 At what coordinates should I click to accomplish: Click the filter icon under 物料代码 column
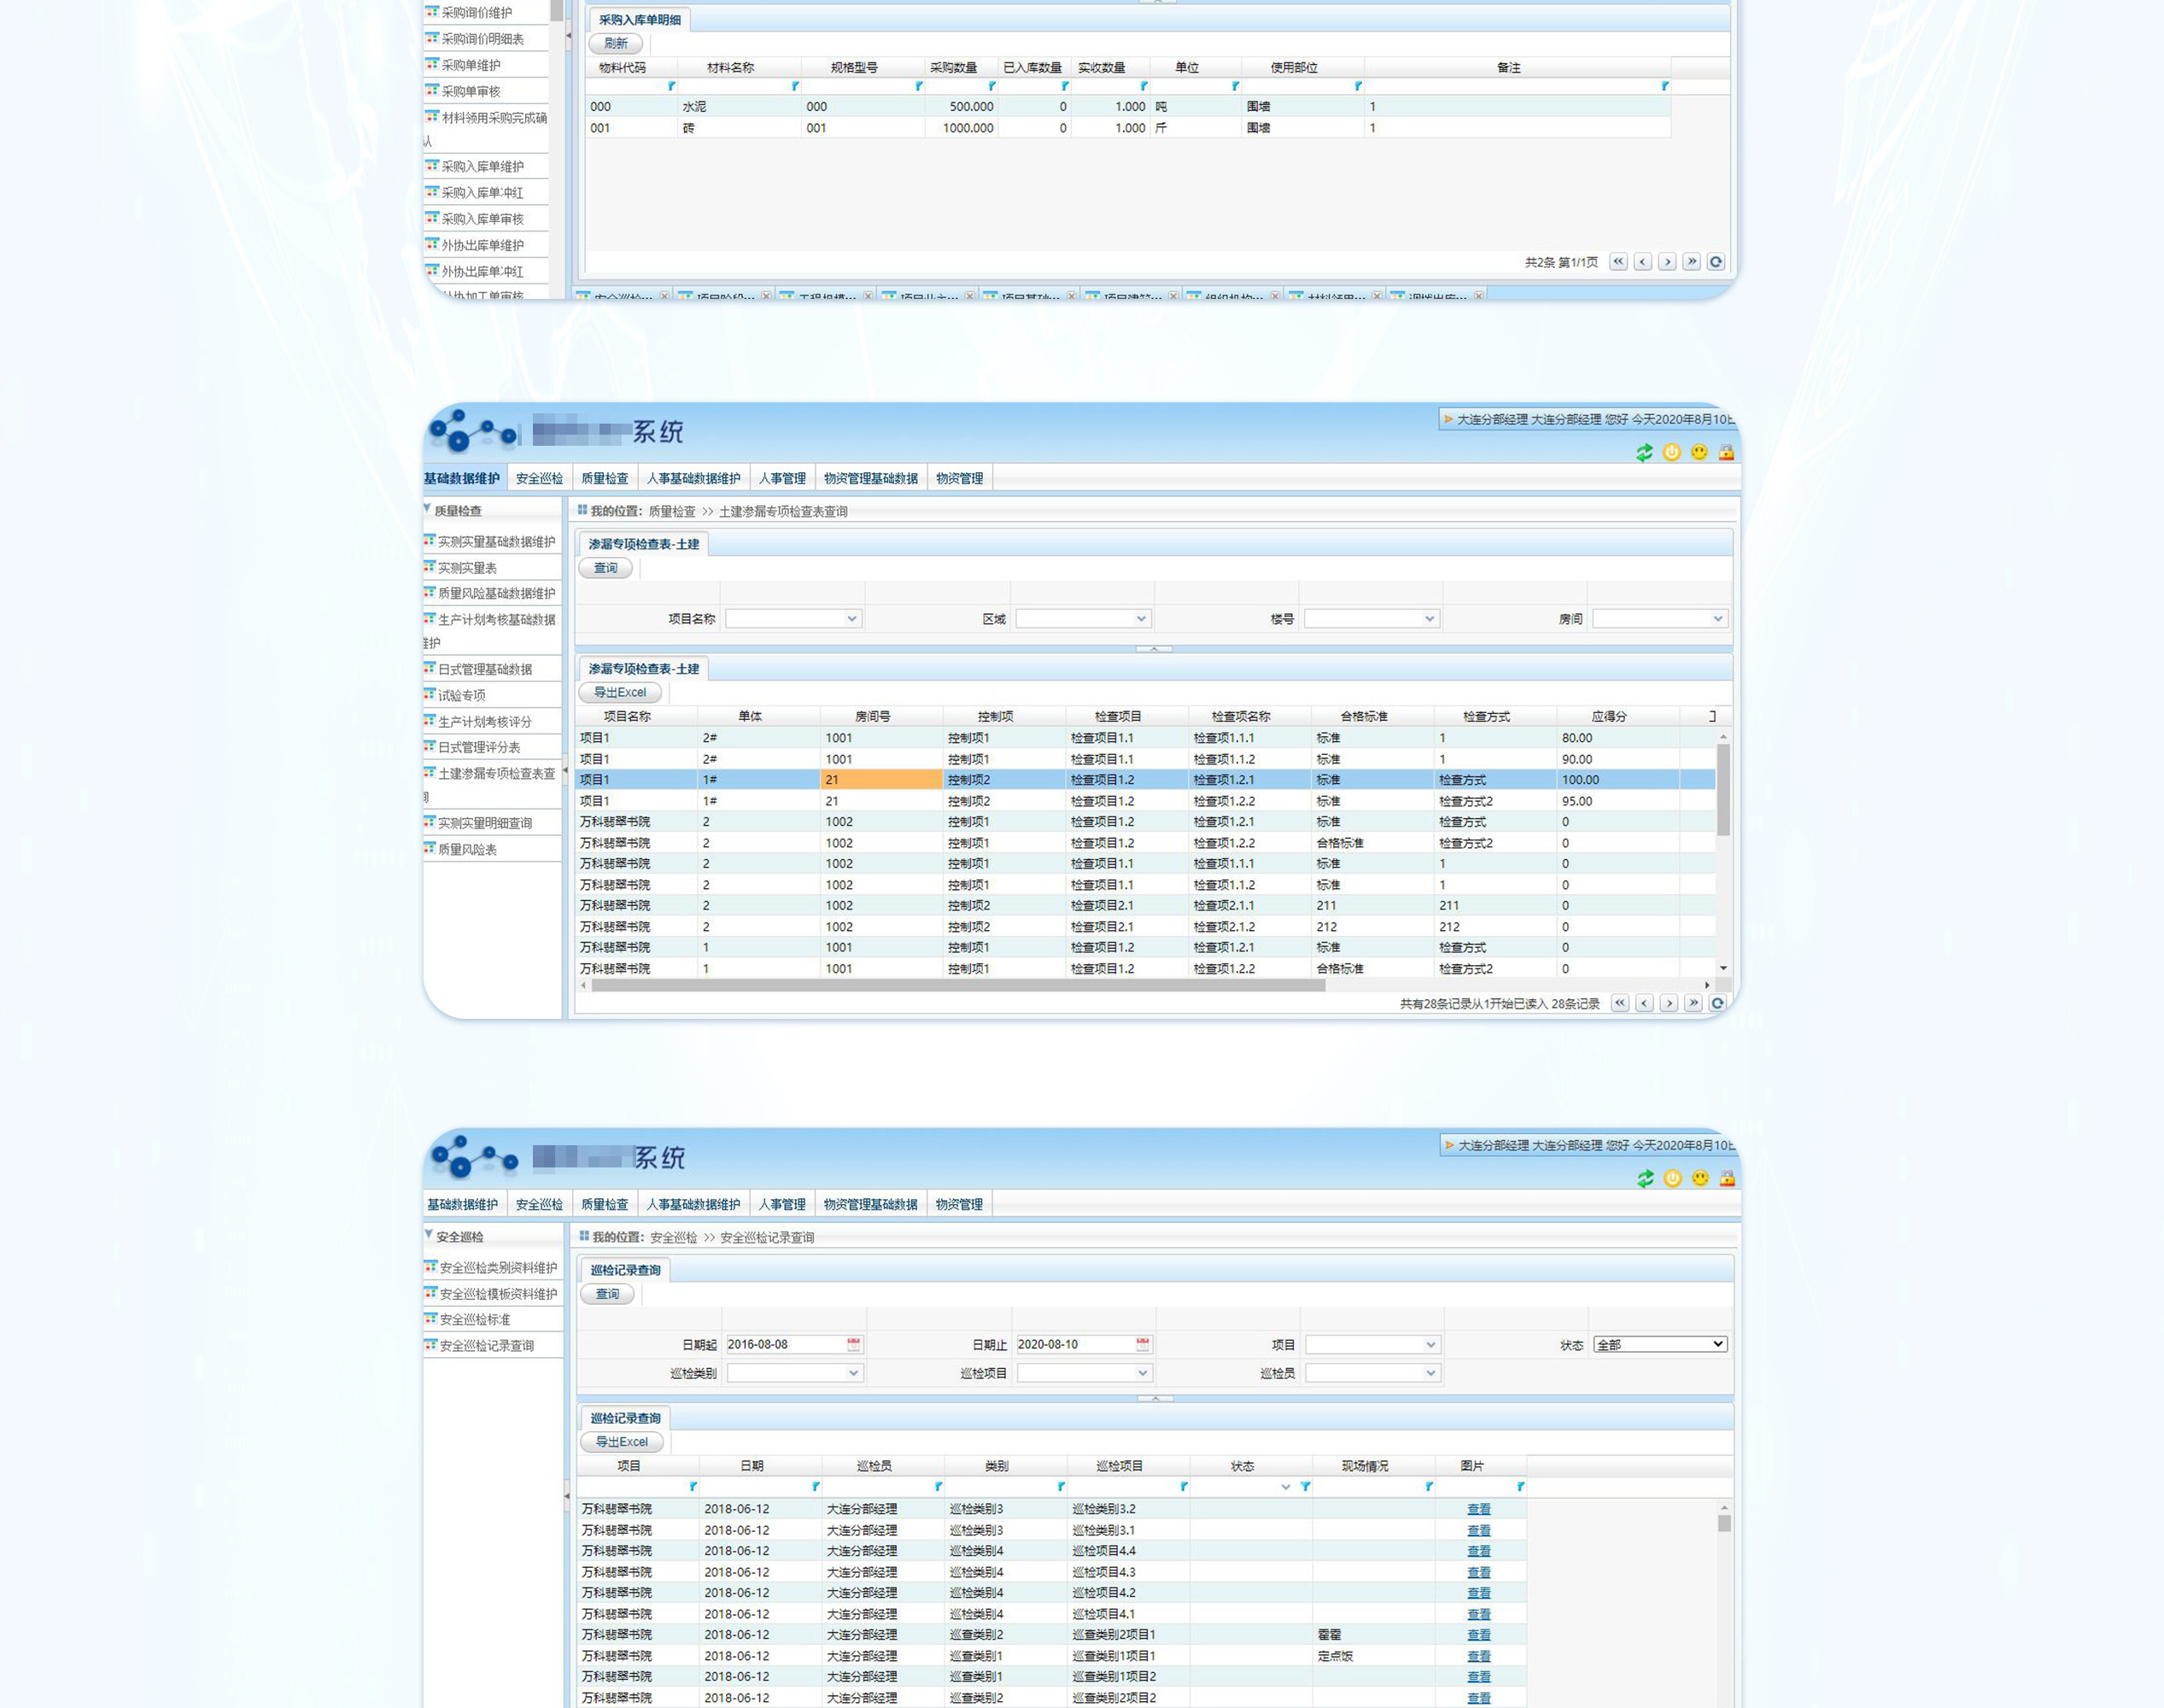click(x=671, y=86)
